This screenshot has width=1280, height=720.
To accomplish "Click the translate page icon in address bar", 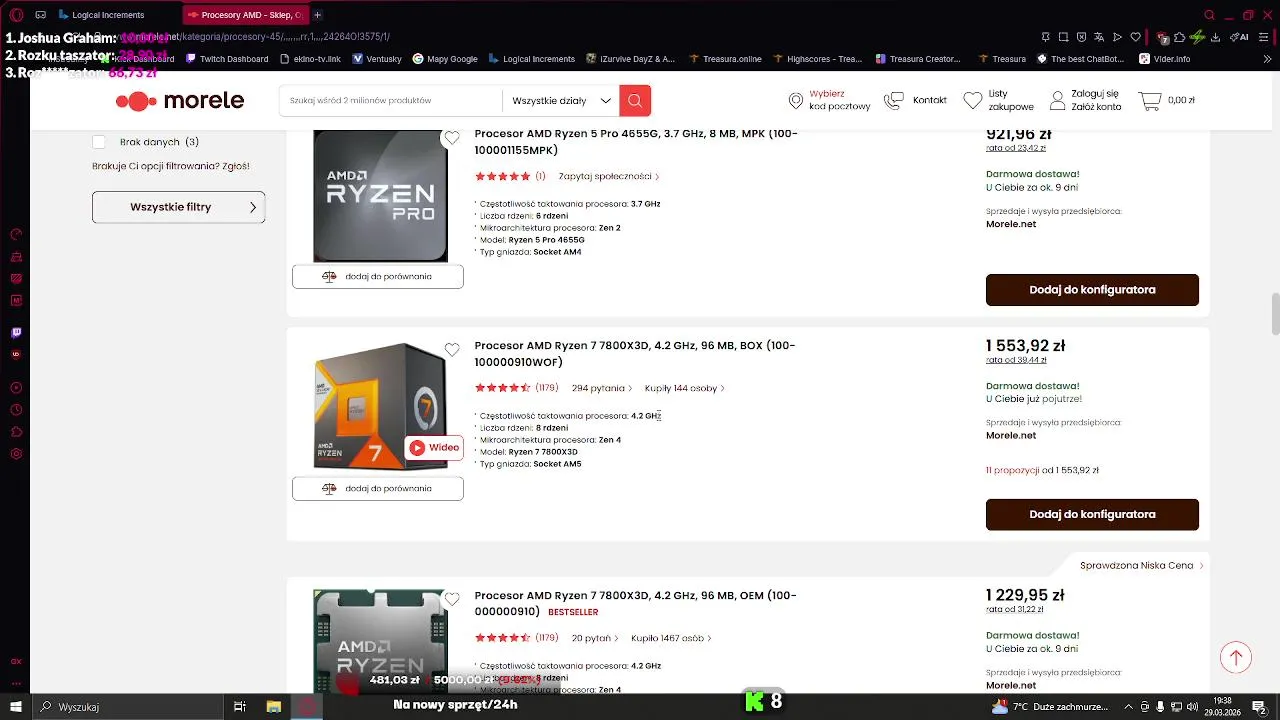I will (1099, 37).
